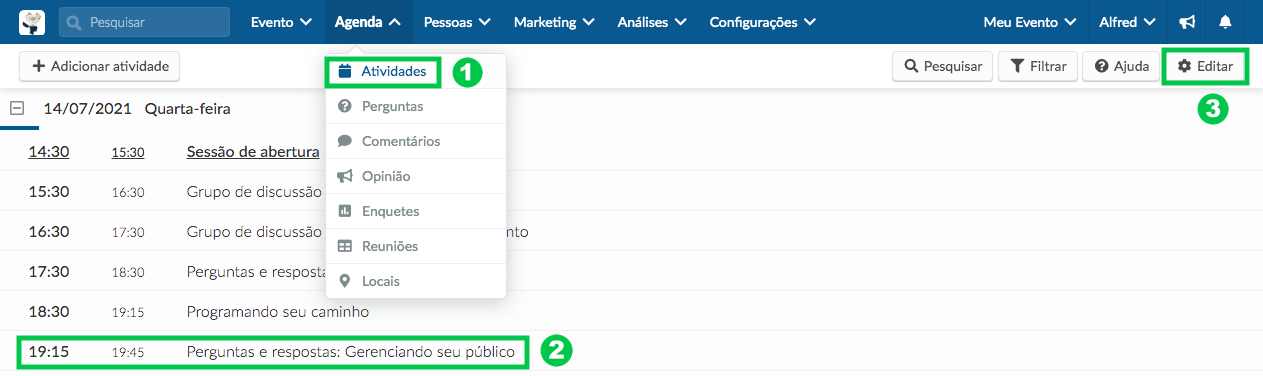Image resolution: width=1263 pixels, height=376 pixels.
Task: Click the Editar button
Action: tap(1205, 66)
